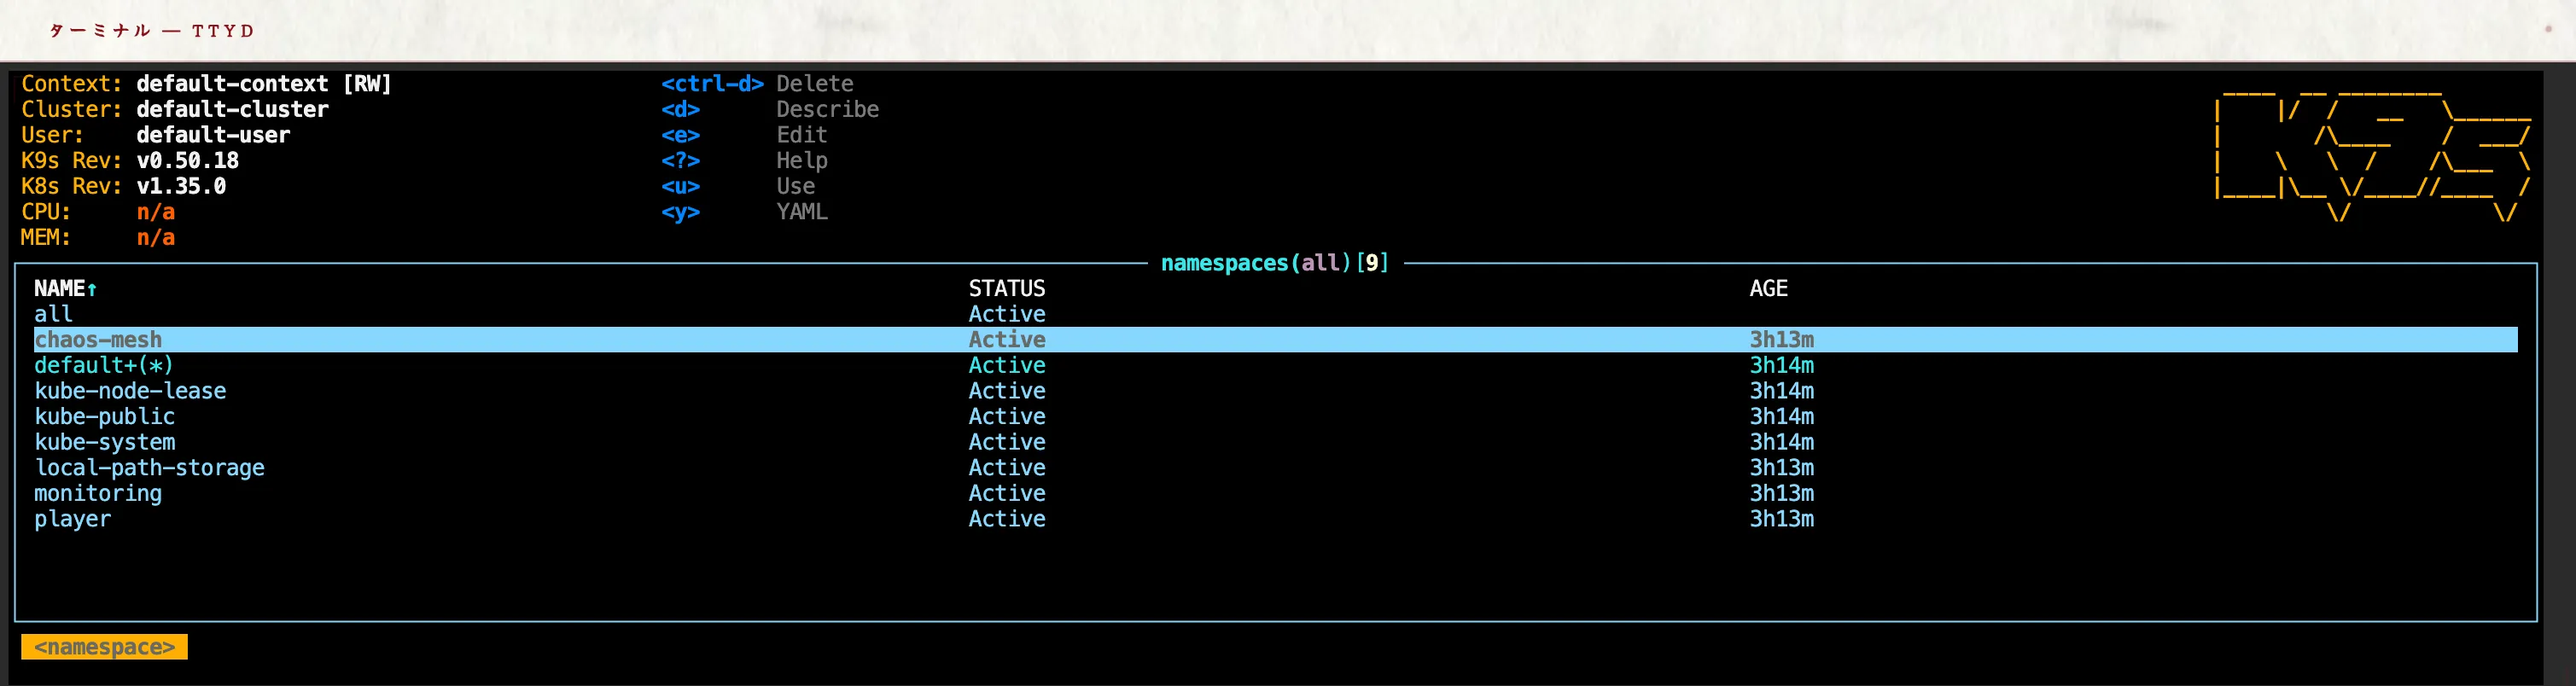Screen dimensions: 2576x686
Task: Click the K9s ASCII logo
Action: (2372, 155)
